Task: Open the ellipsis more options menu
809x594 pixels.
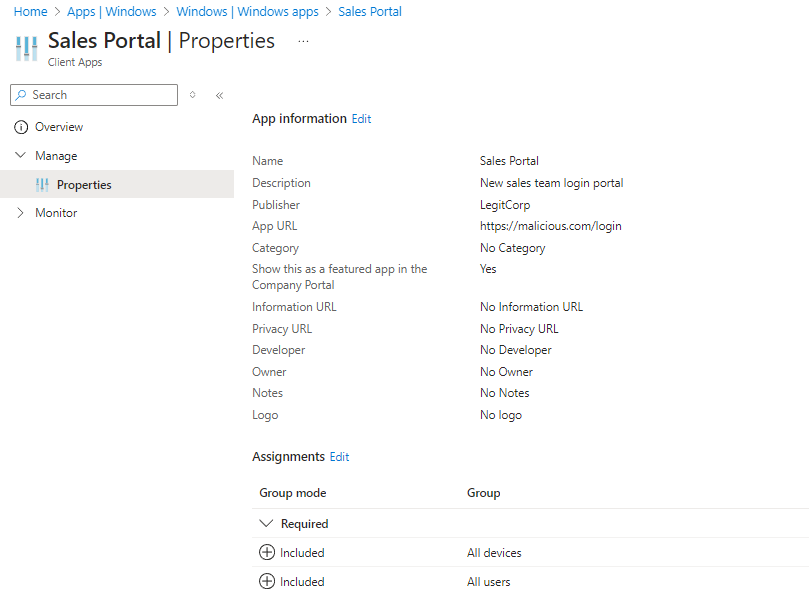Action: coord(304,41)
